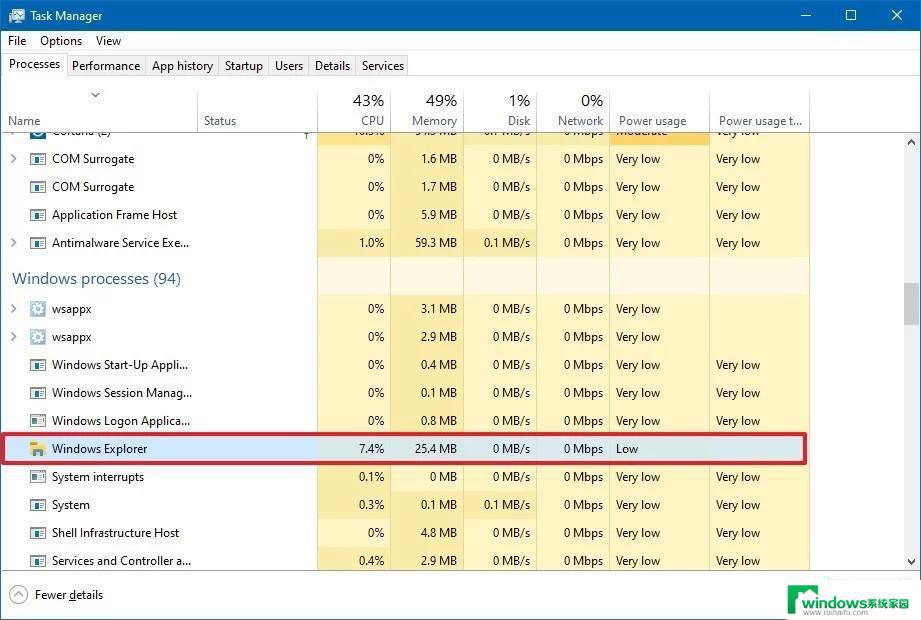Screen dimensions: 921x620
Task: Click the System interrupts process icon
Action: (x=38, y=477)
